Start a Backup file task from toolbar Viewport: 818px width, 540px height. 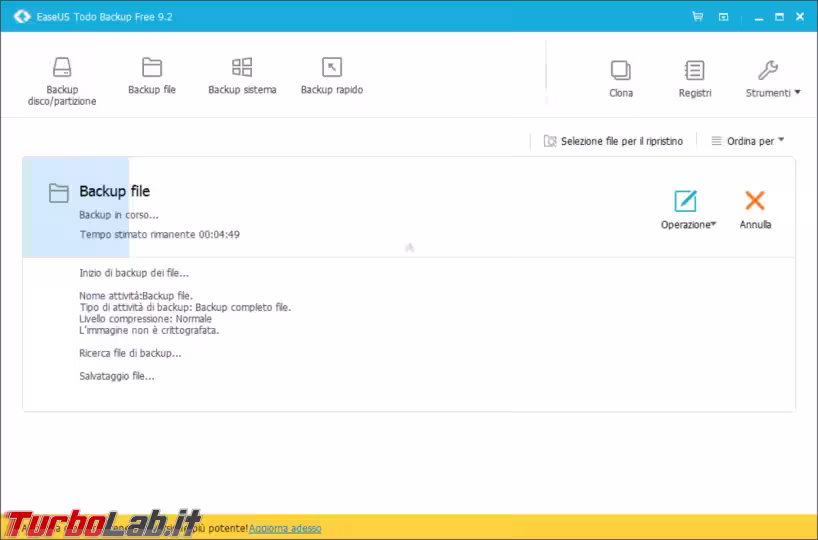pos(152,76)
